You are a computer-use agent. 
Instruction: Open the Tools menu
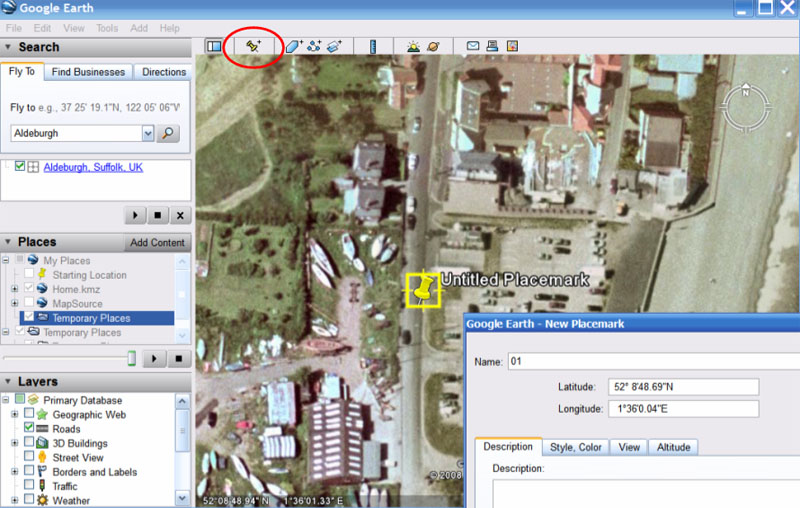coord(107,28)
